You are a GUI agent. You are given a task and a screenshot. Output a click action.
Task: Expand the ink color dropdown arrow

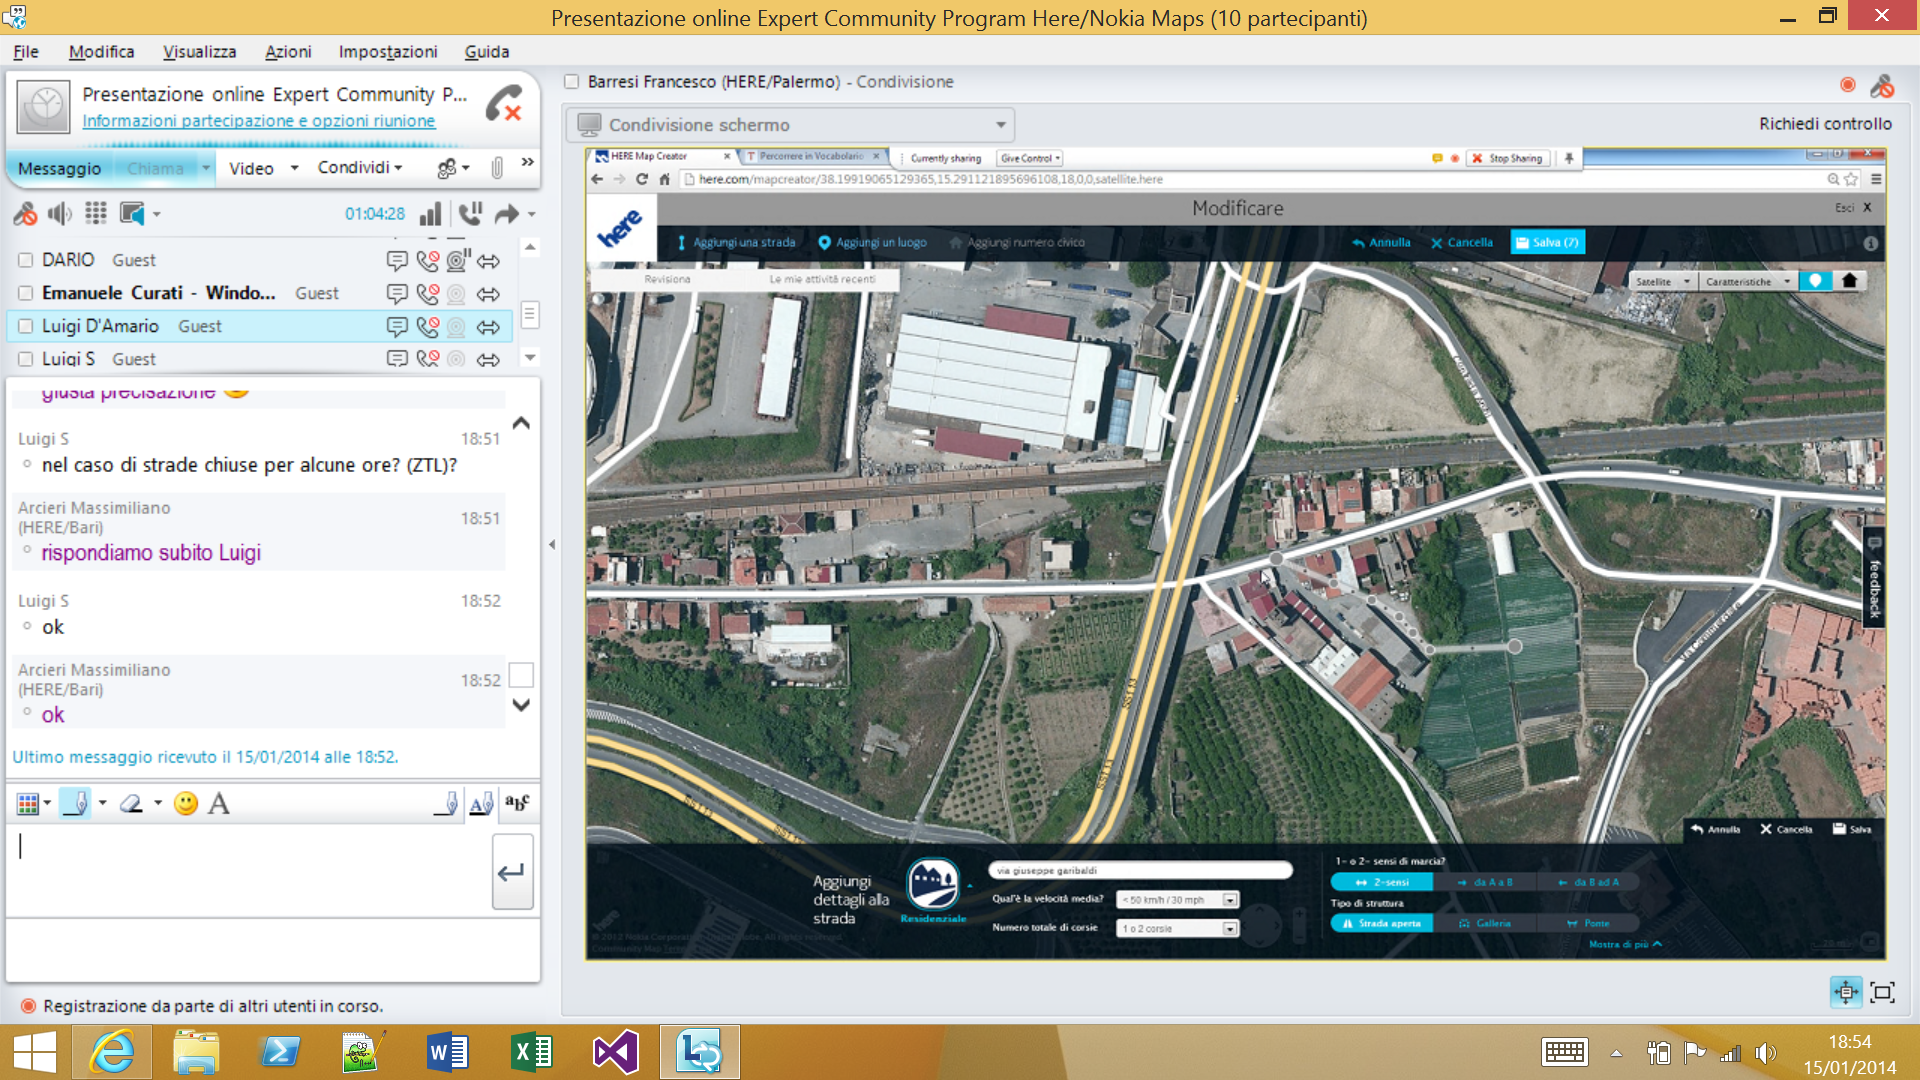[x=47, y=804]
